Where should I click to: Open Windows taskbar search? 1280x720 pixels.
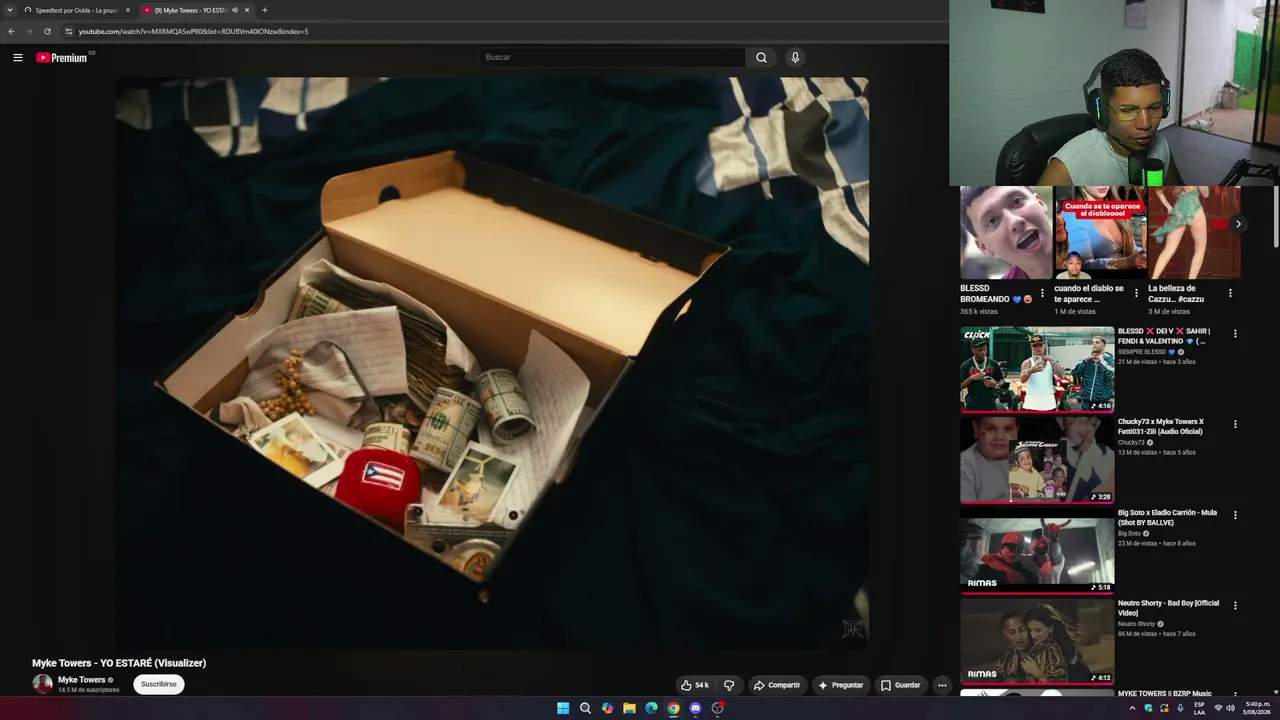coord(585,708)
